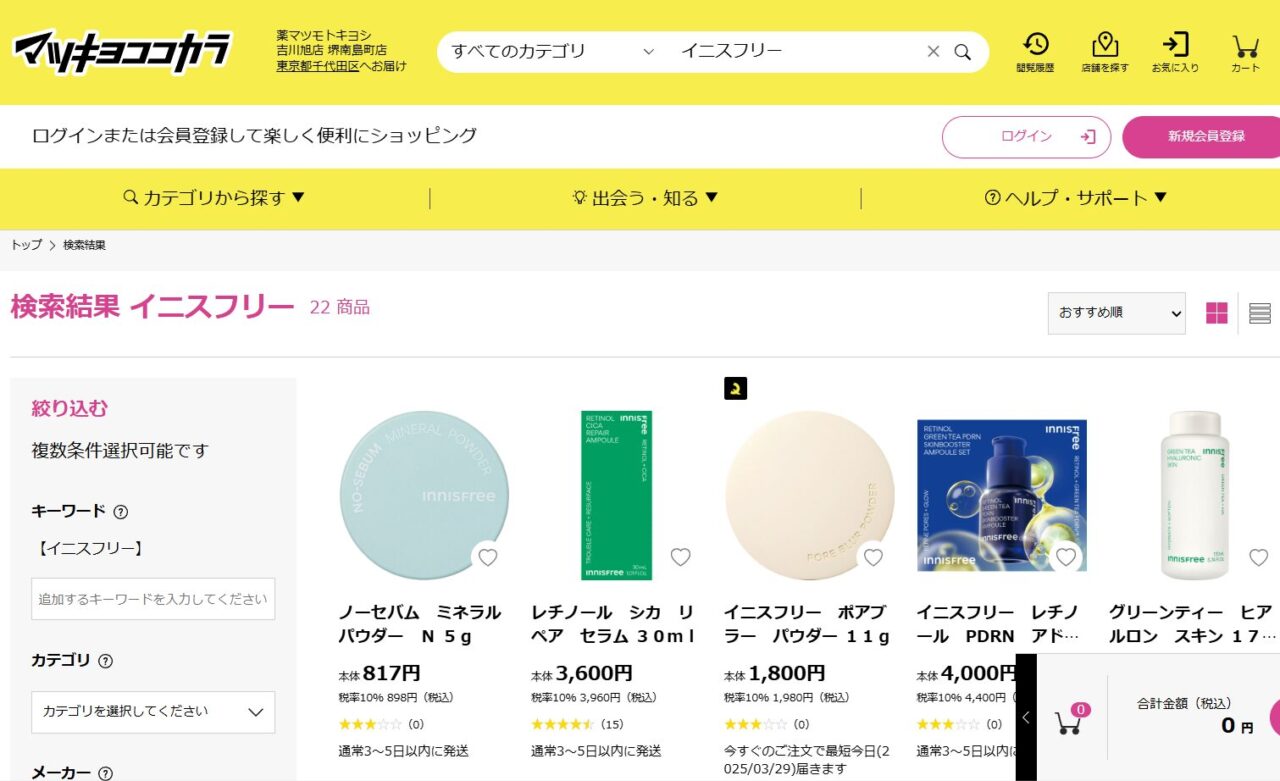Click イニスフリー レチノール PDRN title
This screenshot has width=1280, height=781.
[x=998, y=624]
